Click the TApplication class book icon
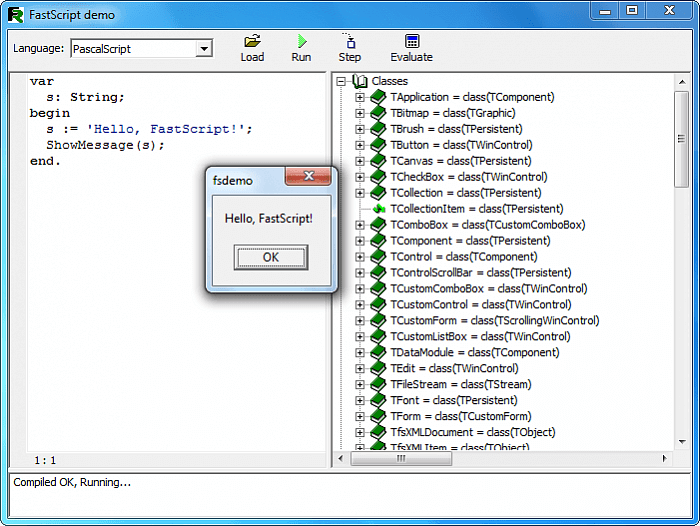Viewport: 700px width, 526px height. click(x=378, y=97)
